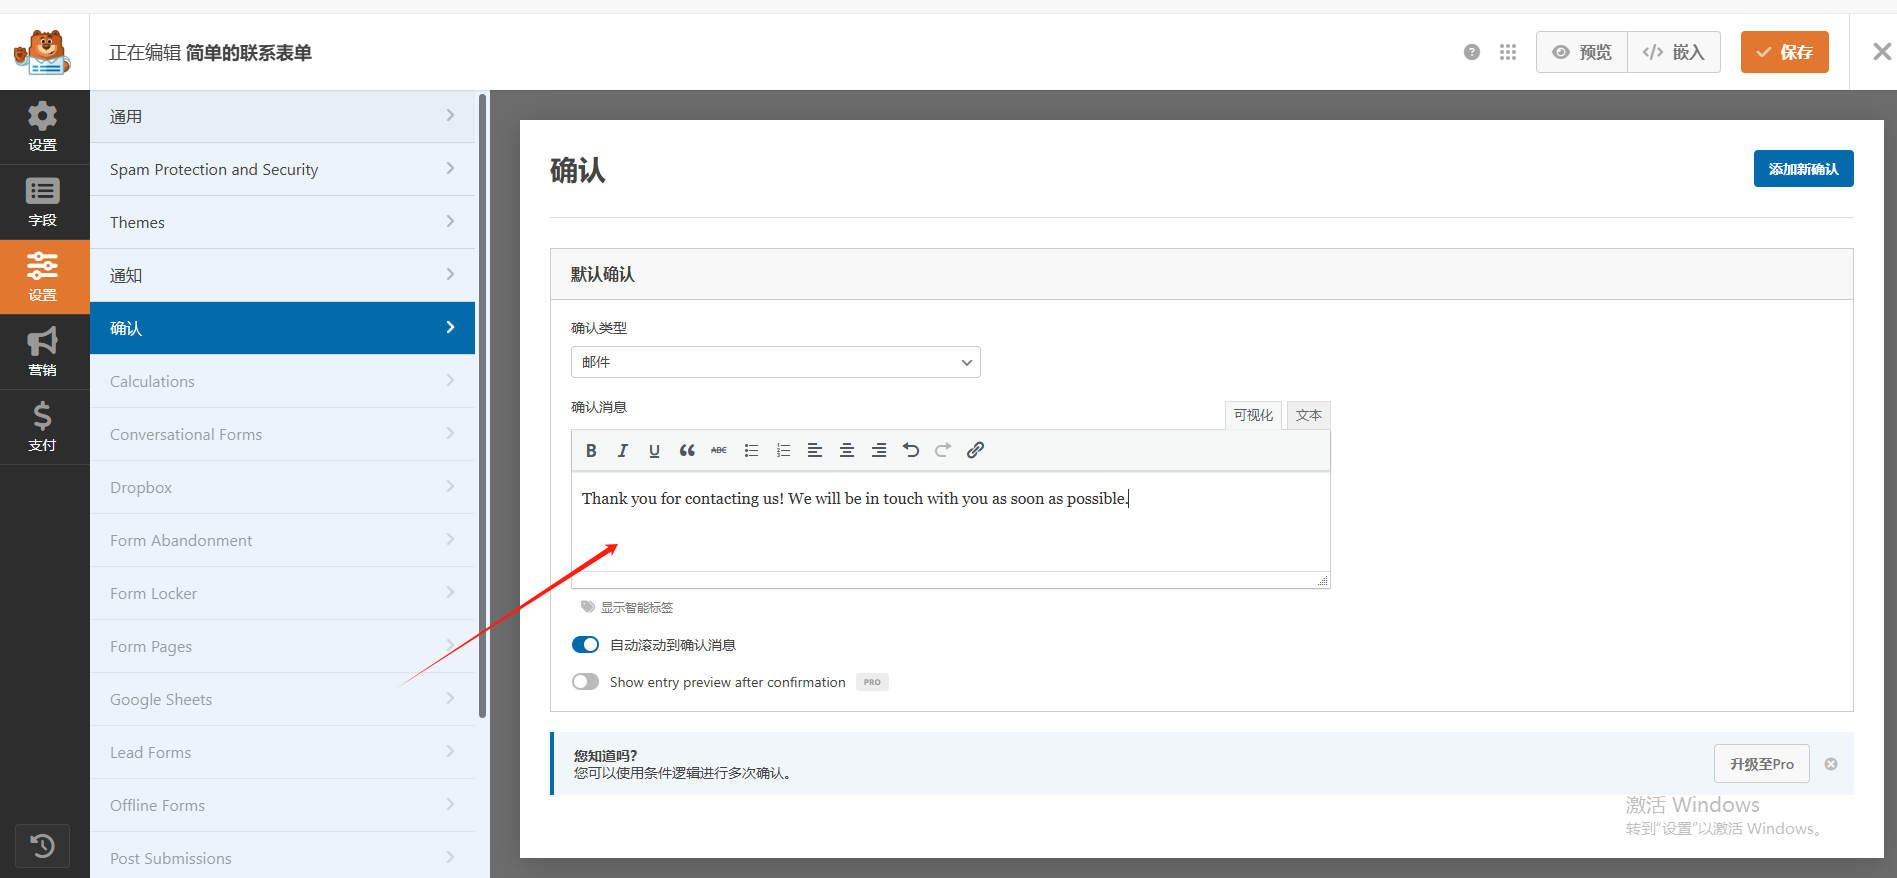Click the Bold formatting icon
This screenshot has width=1897, height=878.
point(591,451)
